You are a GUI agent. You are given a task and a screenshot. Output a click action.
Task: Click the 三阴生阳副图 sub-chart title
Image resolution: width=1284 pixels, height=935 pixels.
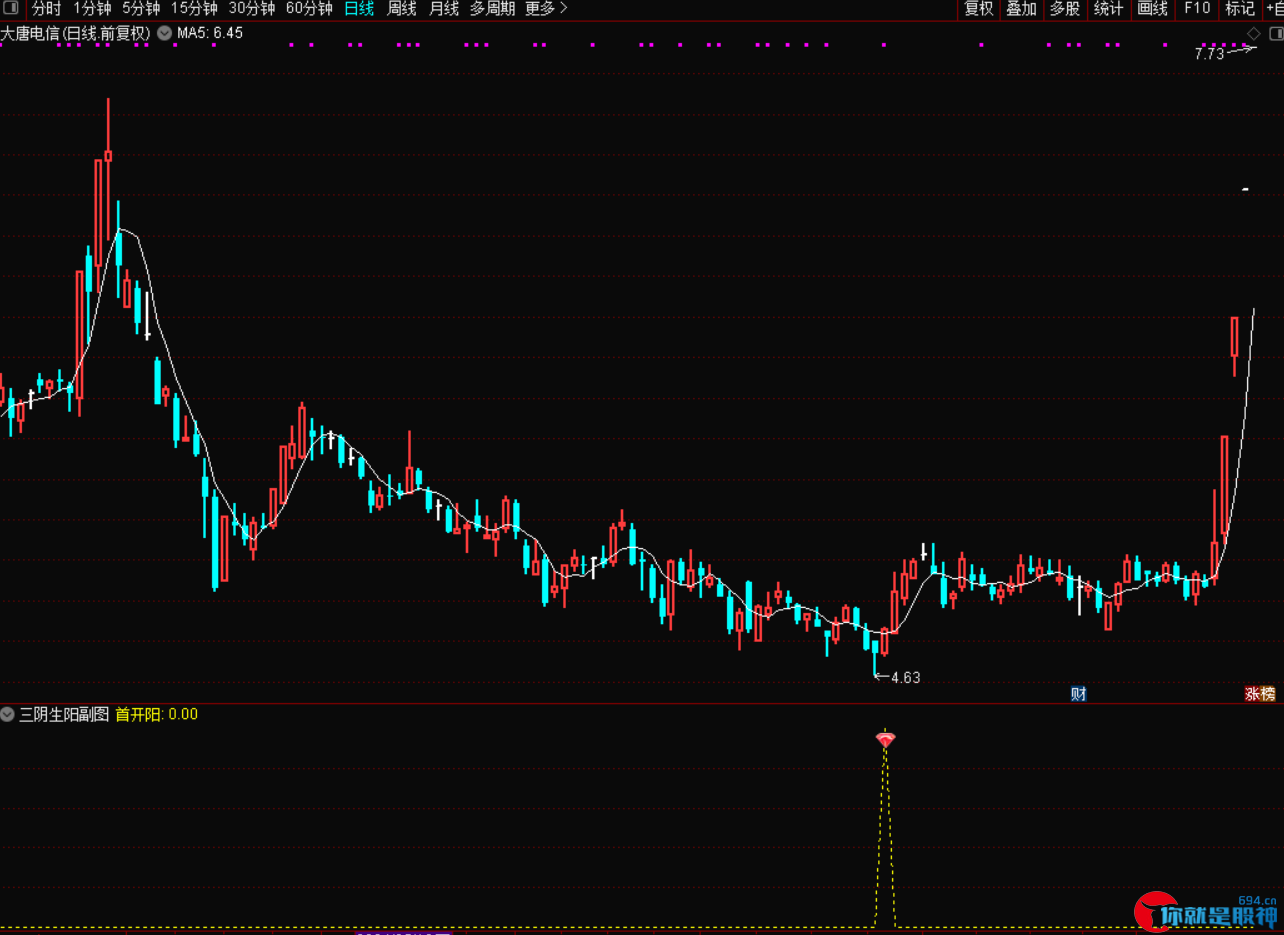(64, 714)
